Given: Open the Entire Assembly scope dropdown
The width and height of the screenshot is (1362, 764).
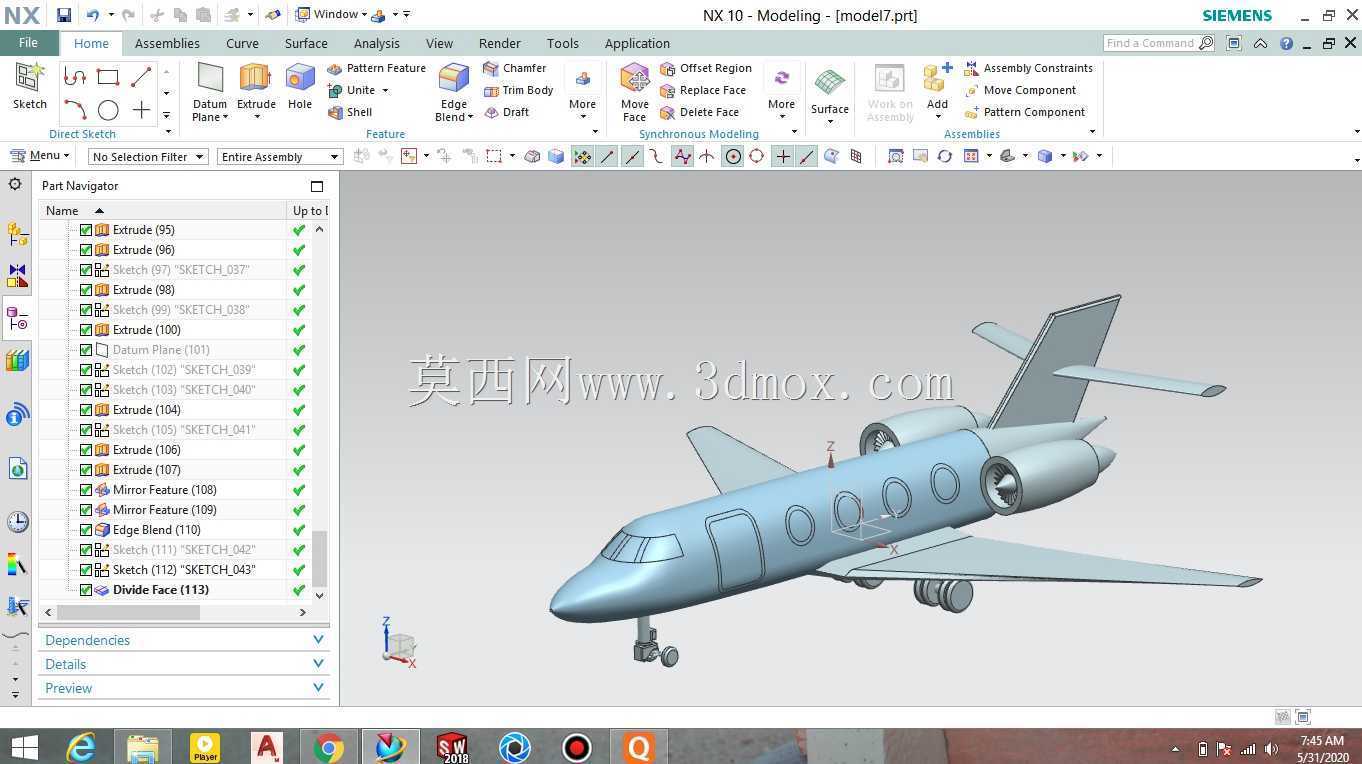Looking at the screenshot, I should coord(280,157).
